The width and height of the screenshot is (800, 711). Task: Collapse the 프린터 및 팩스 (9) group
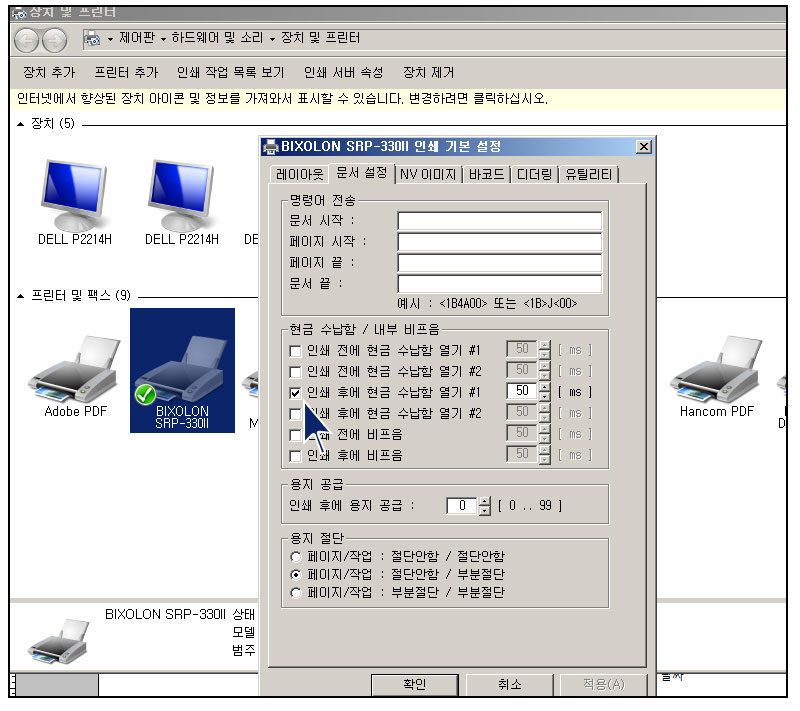(x=20, y=296)
